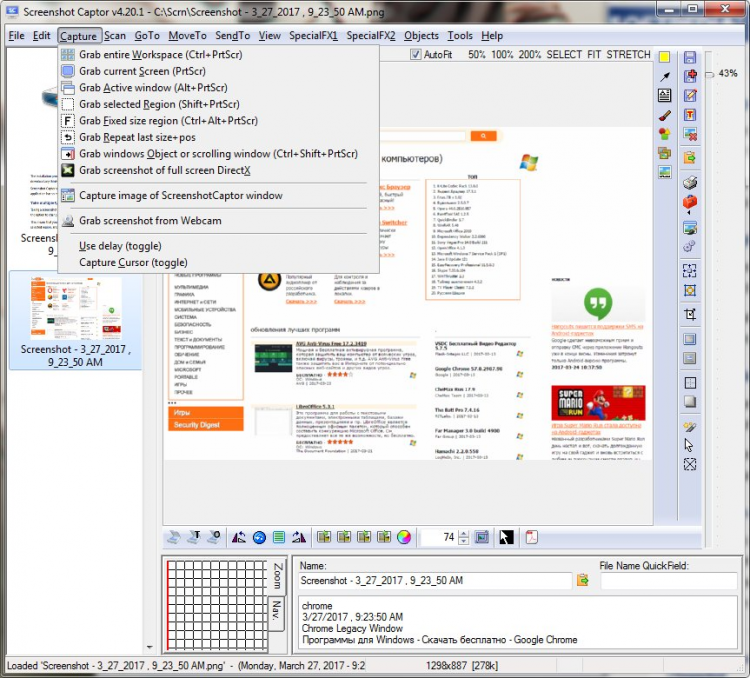This screenshot has width=750, height=678.
Task: Click the floppy disk save icon
Action: point(690,57)
